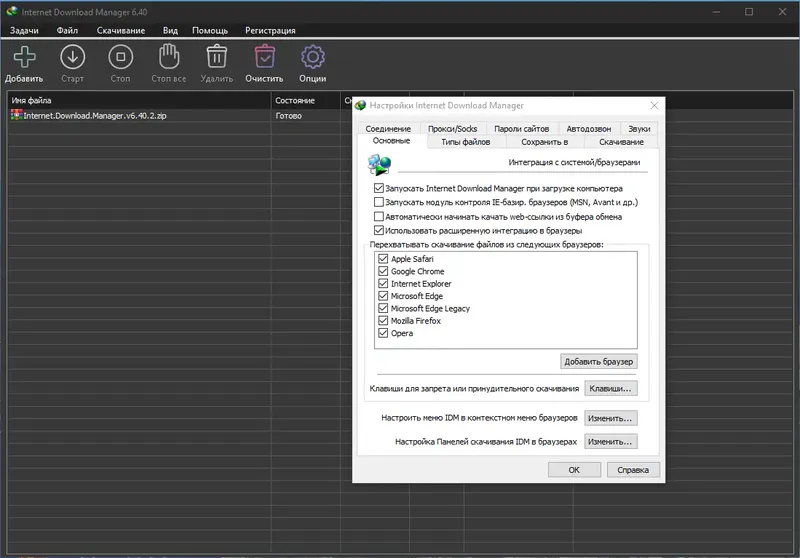Uncheck Google Chrome browser

pos(383,271)
